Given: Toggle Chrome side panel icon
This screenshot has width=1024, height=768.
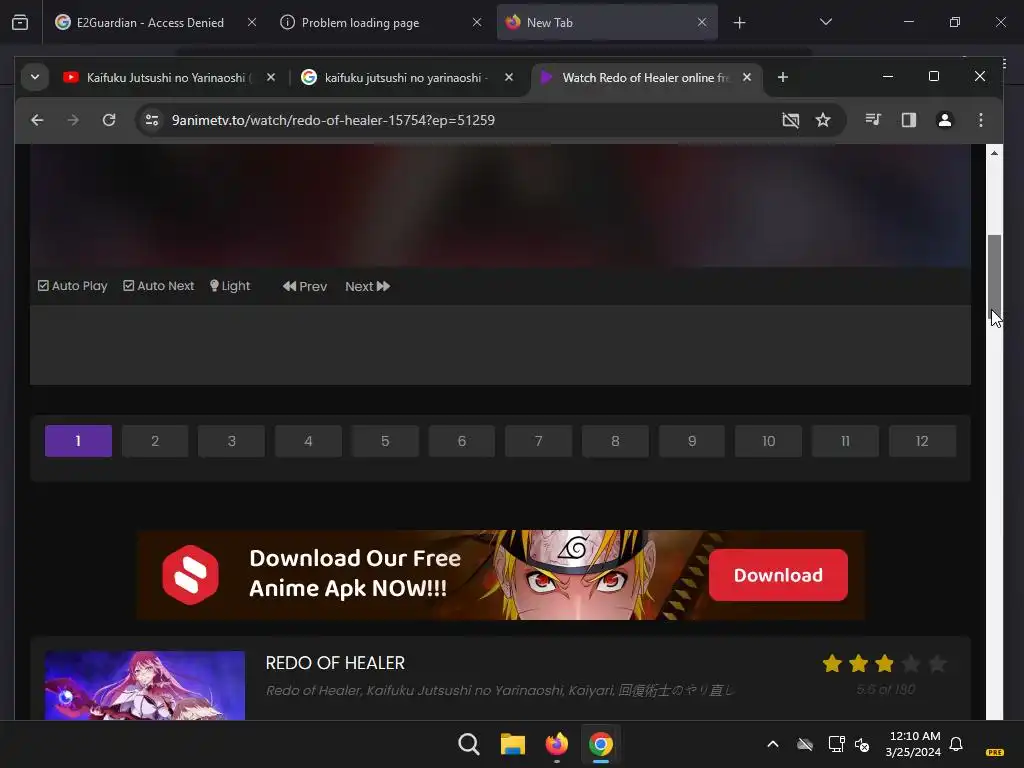Looking at the screenshot, I should coord(908,120).
